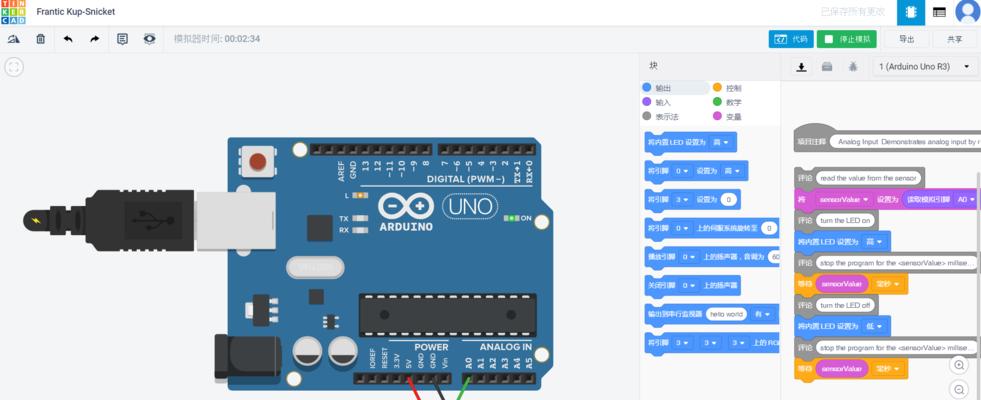Select the 变量 variables block category
This screenshot has height=400, width=981.
pyautogui.click(x=727, y=116)
